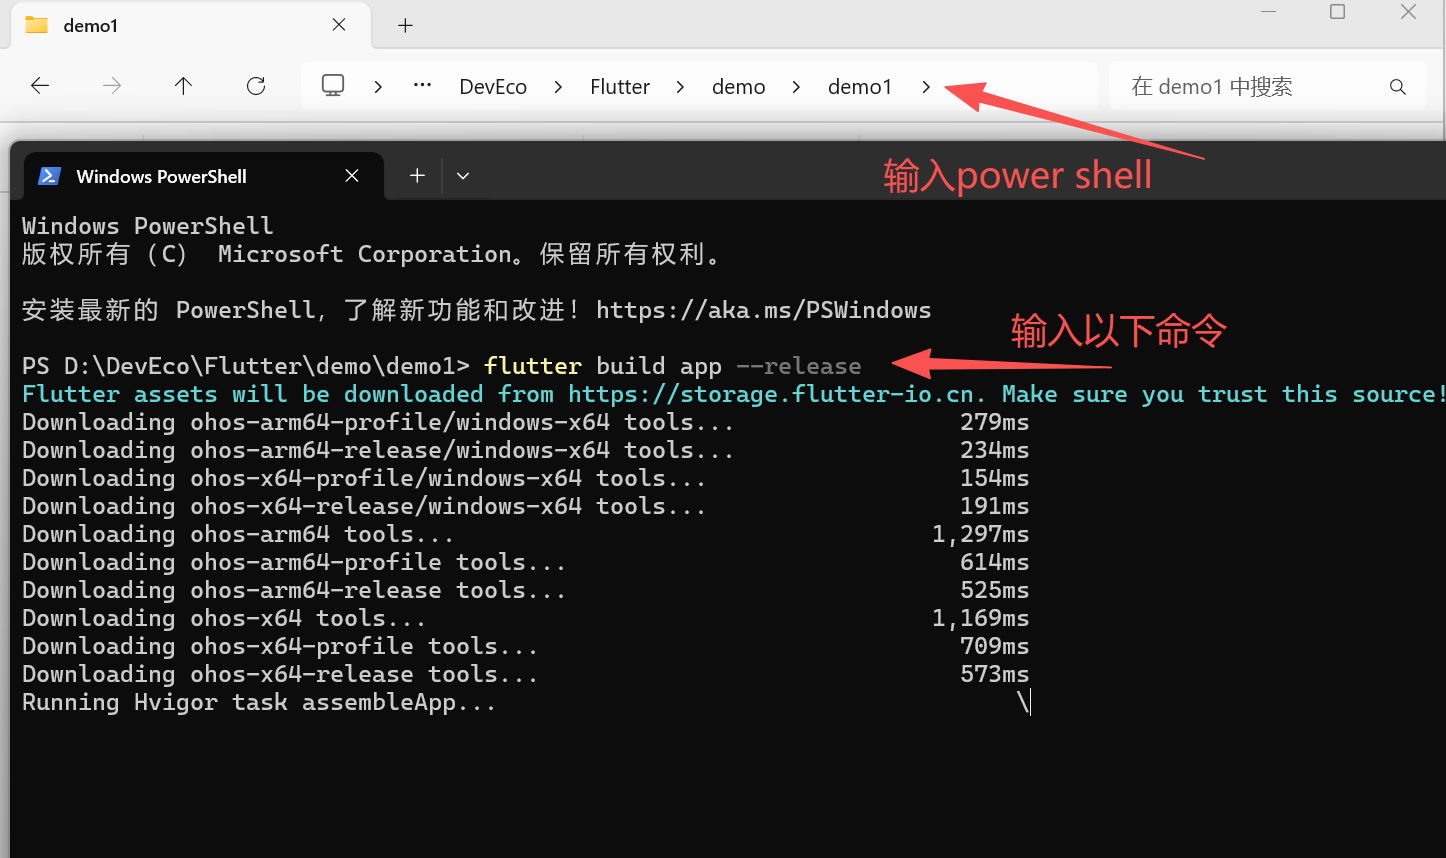
Task: Click the This PC monitor icon
Action: (333, 86)
